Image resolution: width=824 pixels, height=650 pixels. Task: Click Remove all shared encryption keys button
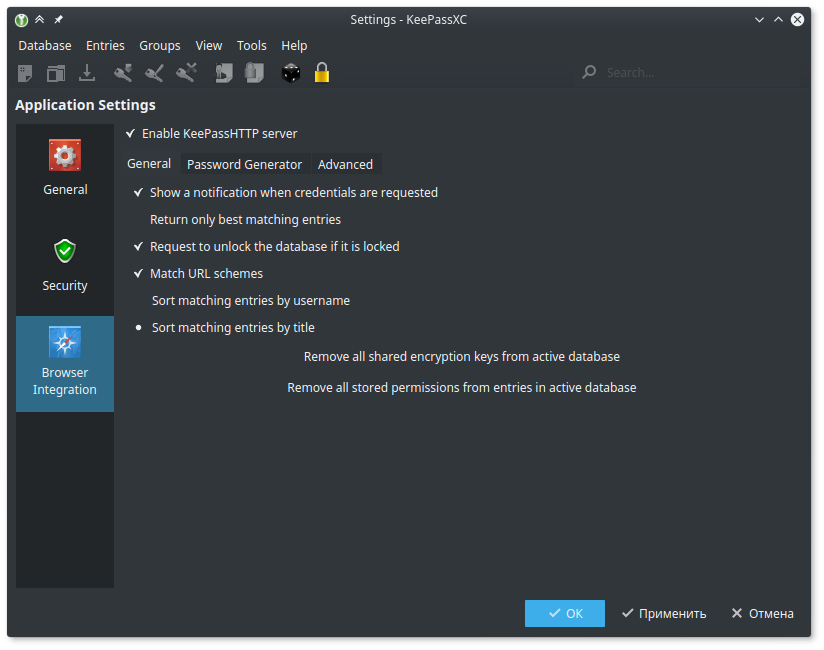461,356
